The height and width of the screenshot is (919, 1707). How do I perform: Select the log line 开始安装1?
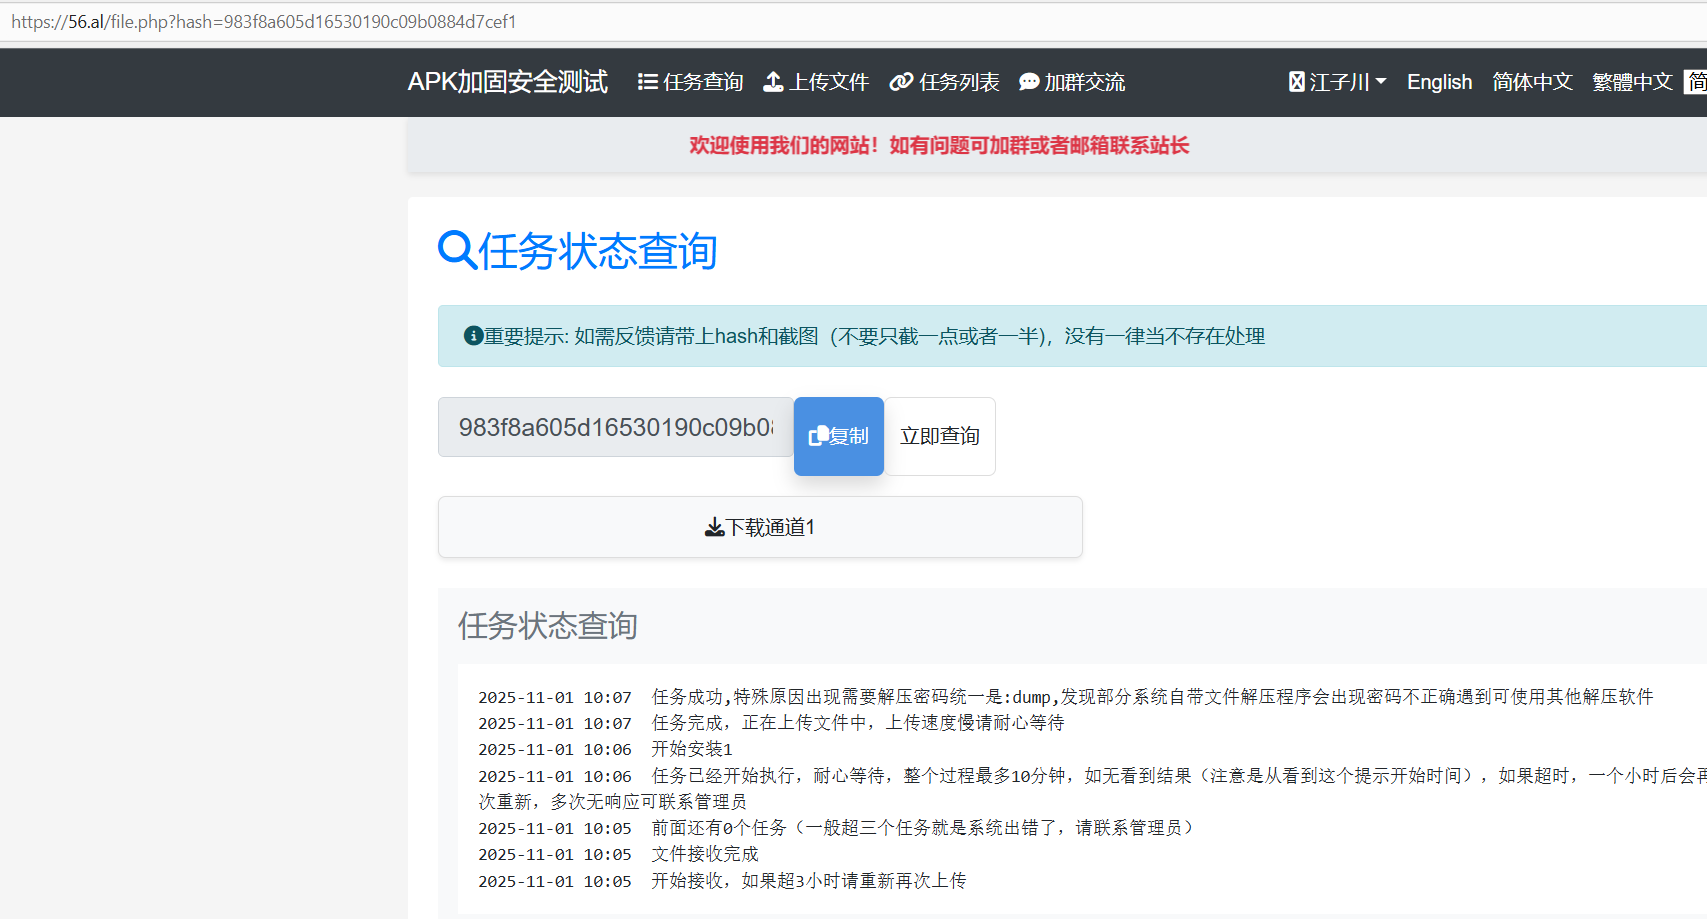coord(605,749)
